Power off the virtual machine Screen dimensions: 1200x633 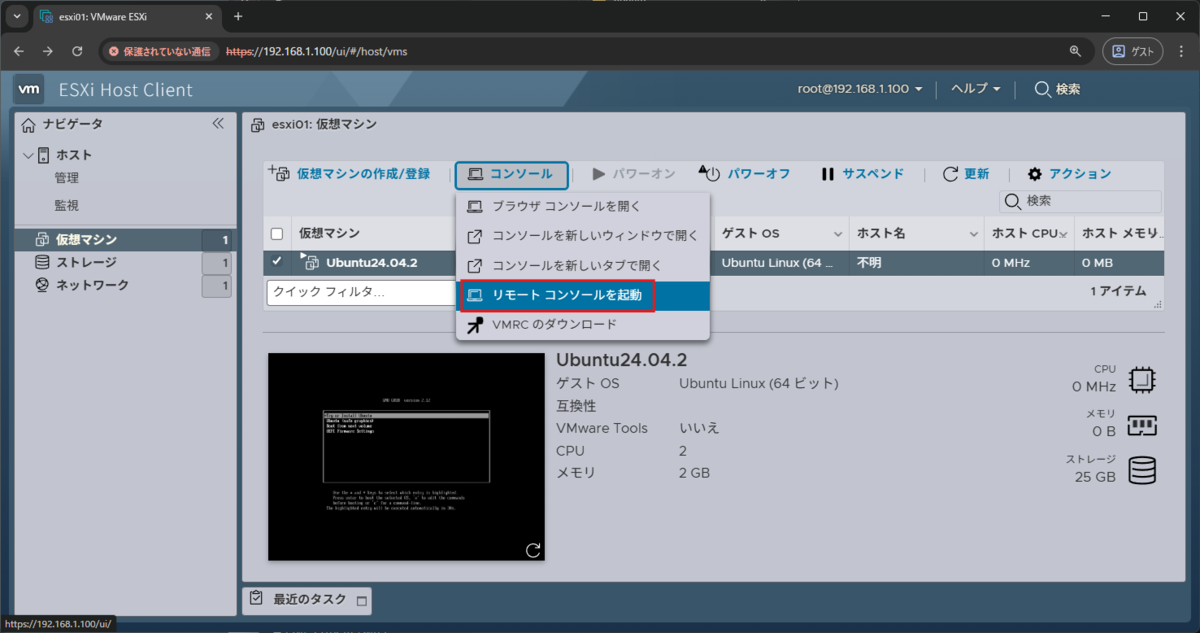(x=744, y=174)
